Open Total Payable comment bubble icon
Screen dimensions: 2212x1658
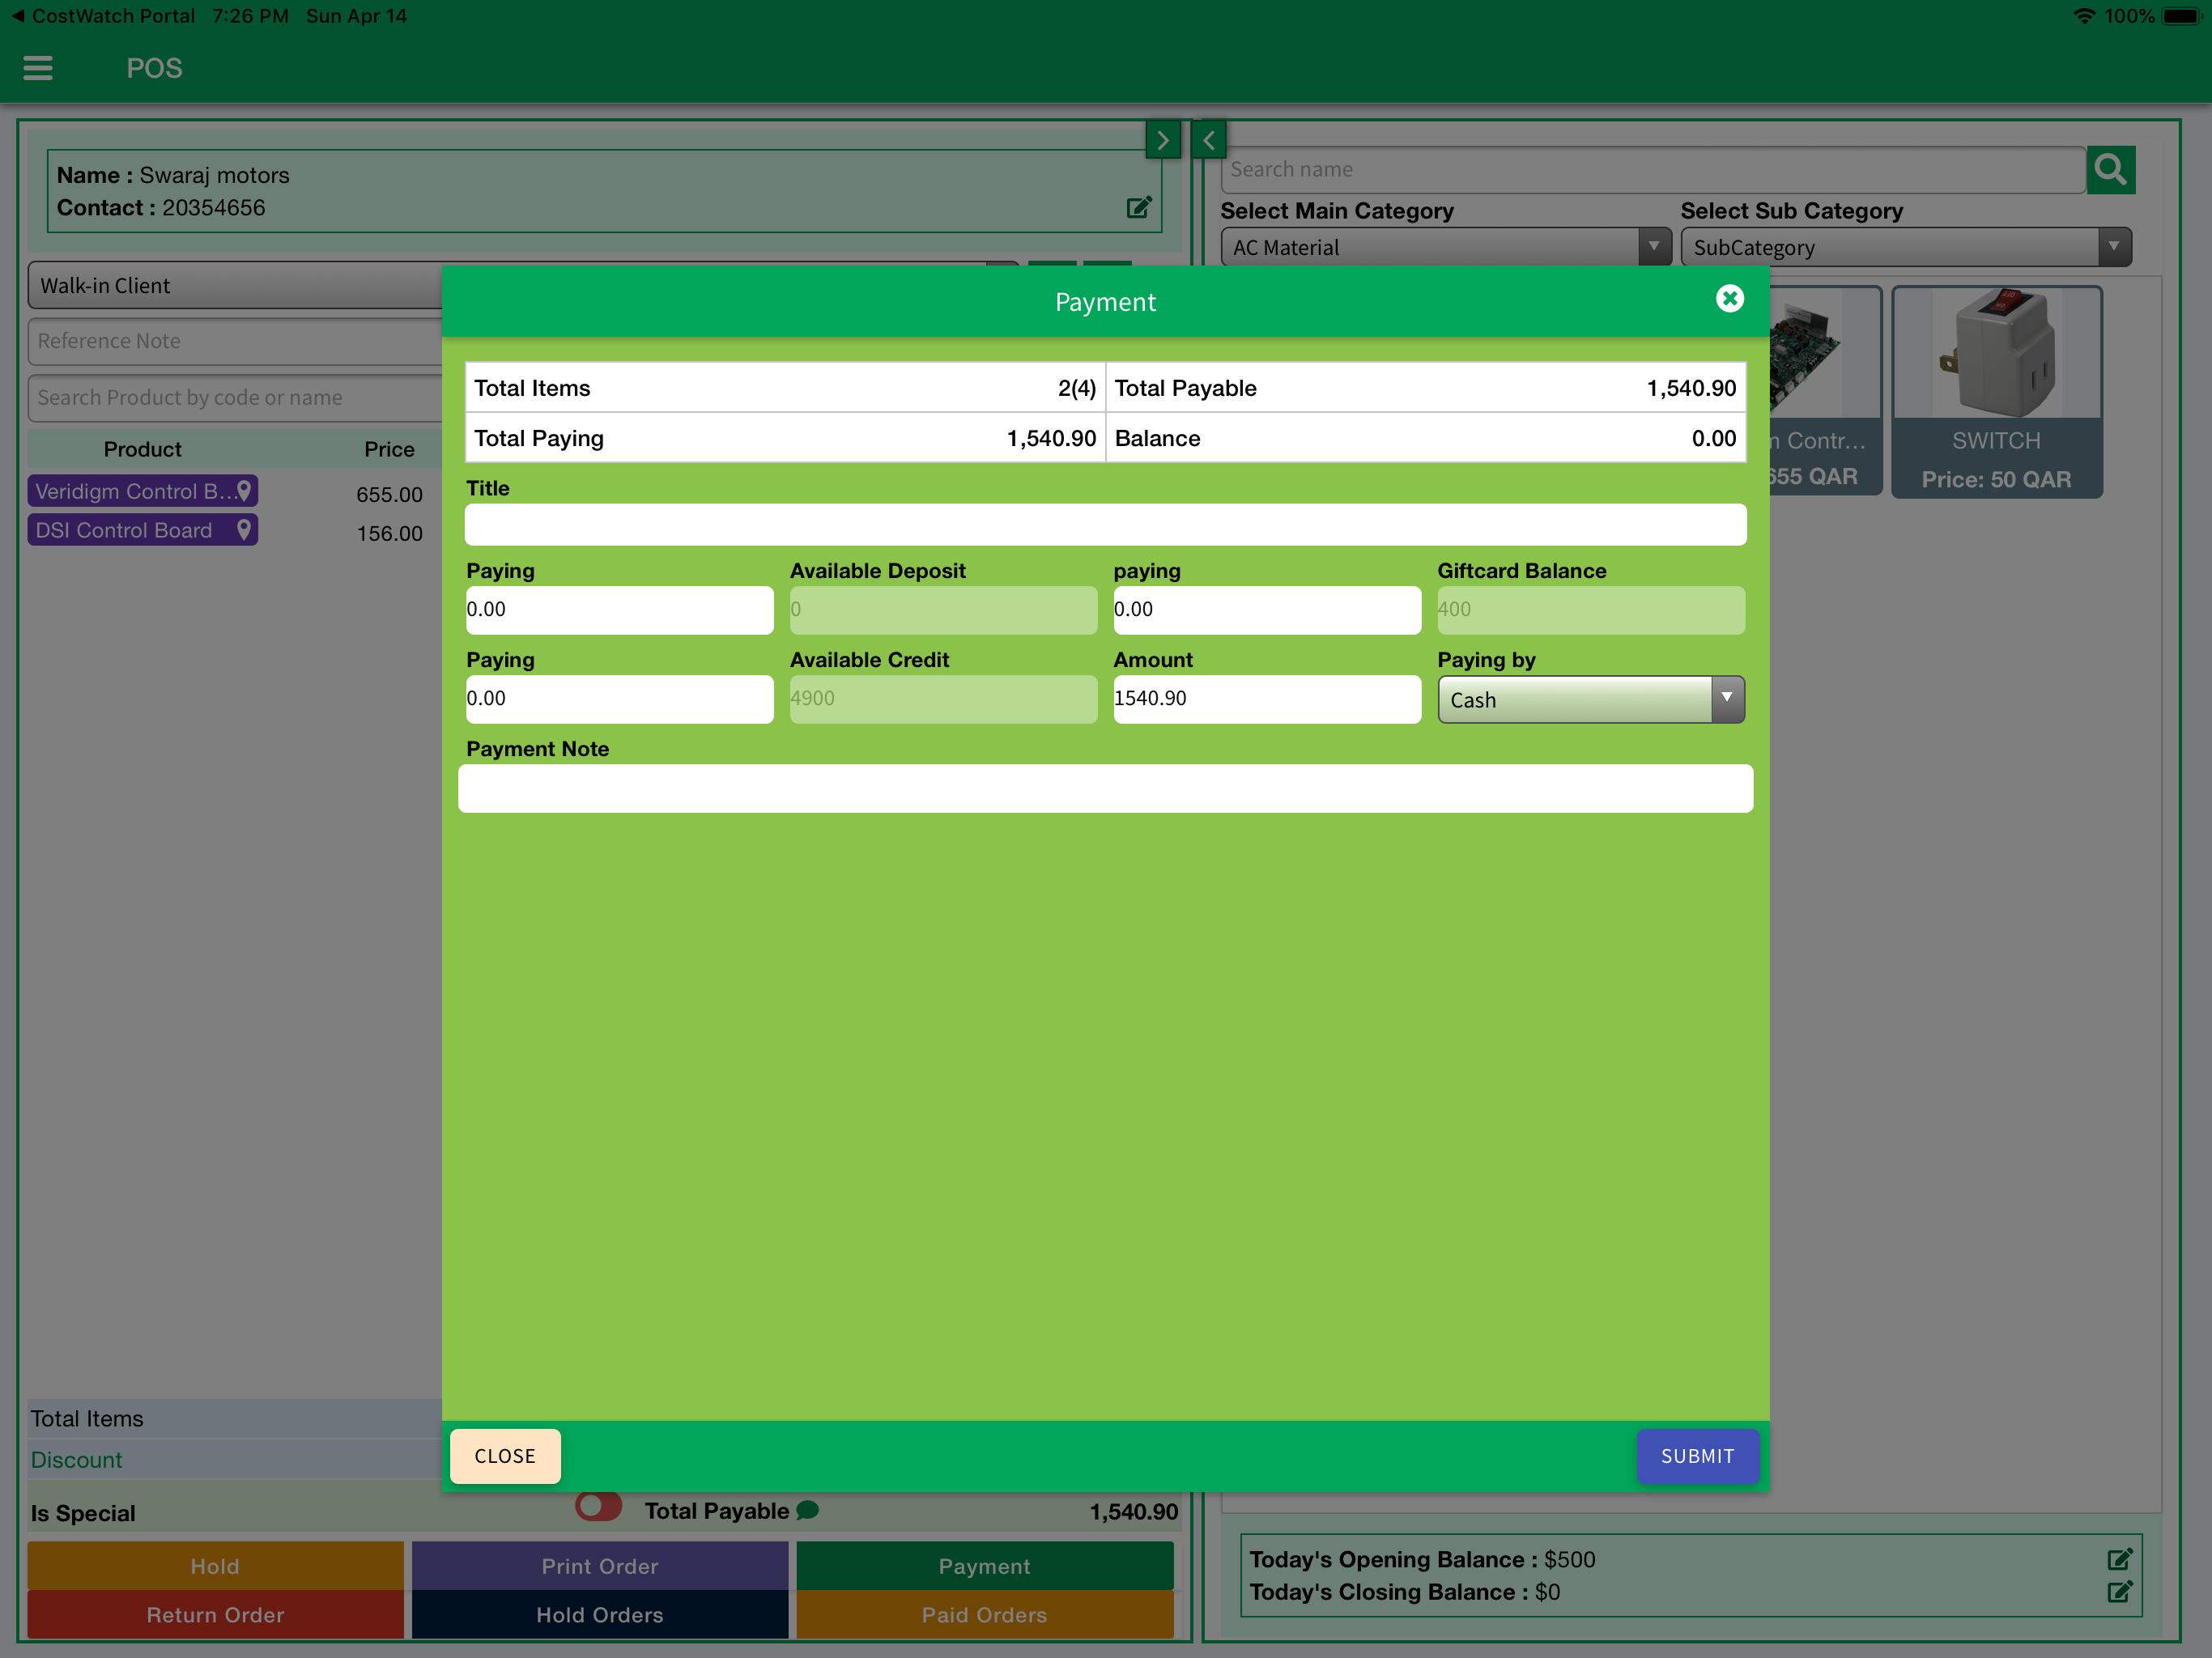808,1510
